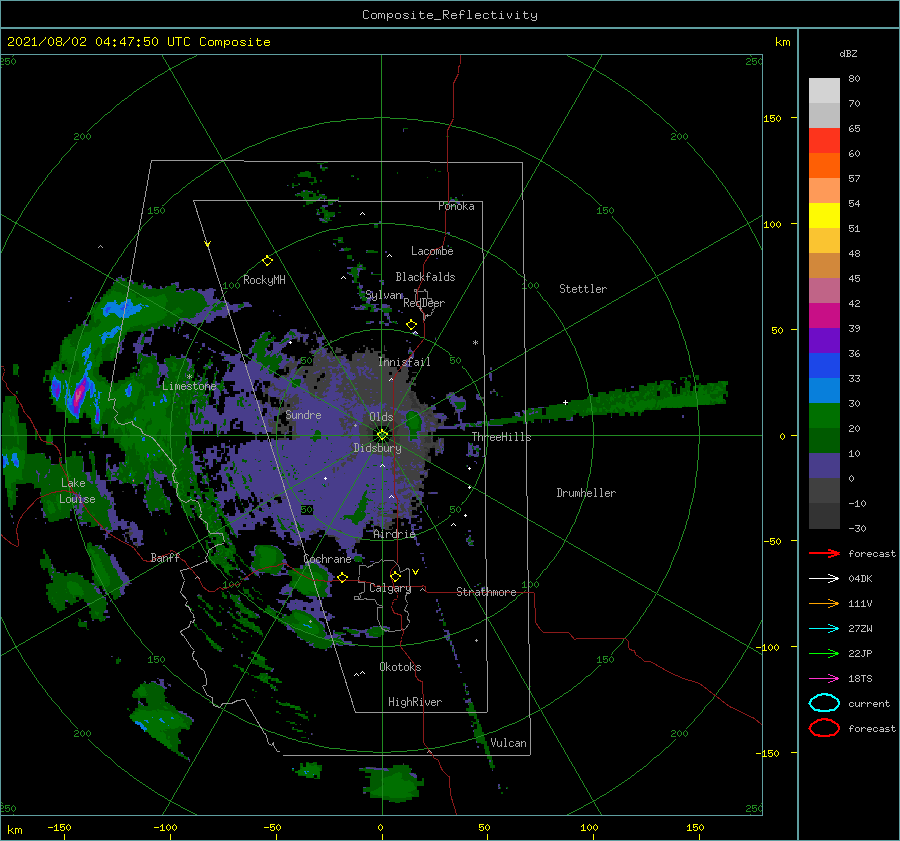Click the Calgary city label
This screenshot has width=900, height=841.
(x=390, y=588)
